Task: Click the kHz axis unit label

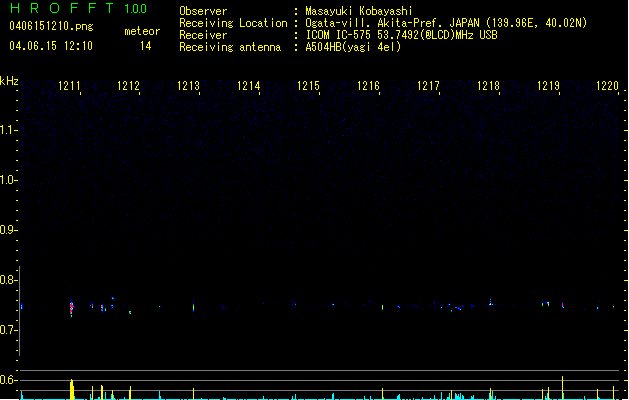Action: point(9,81)
